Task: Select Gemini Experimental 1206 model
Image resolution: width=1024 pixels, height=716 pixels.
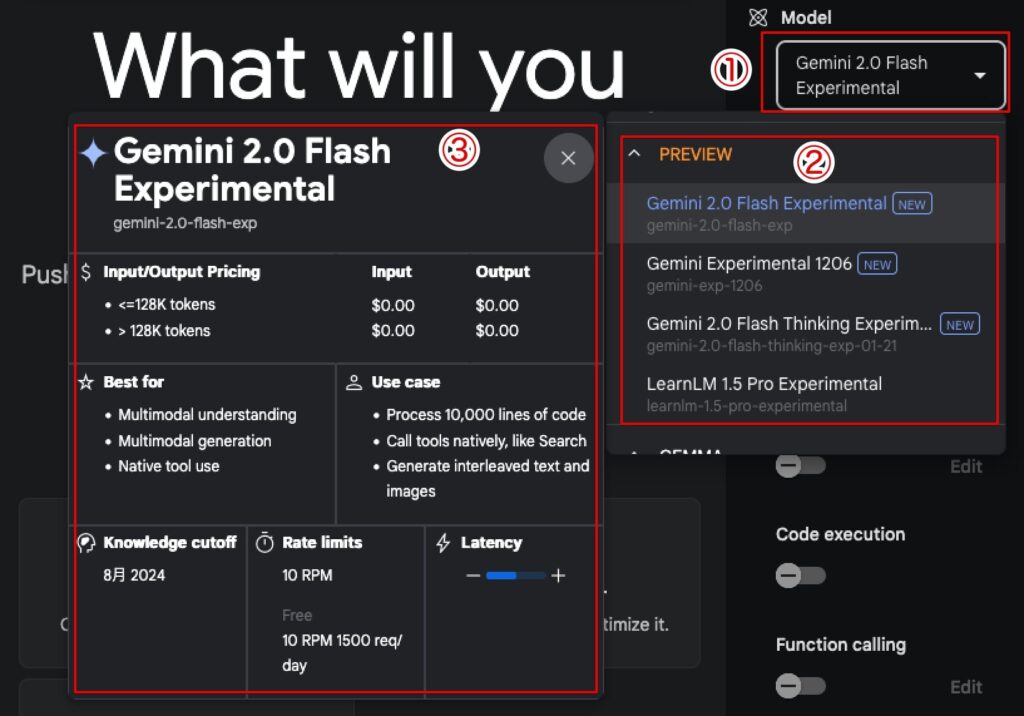Action: pyautogui.click(x=805, y=273)
